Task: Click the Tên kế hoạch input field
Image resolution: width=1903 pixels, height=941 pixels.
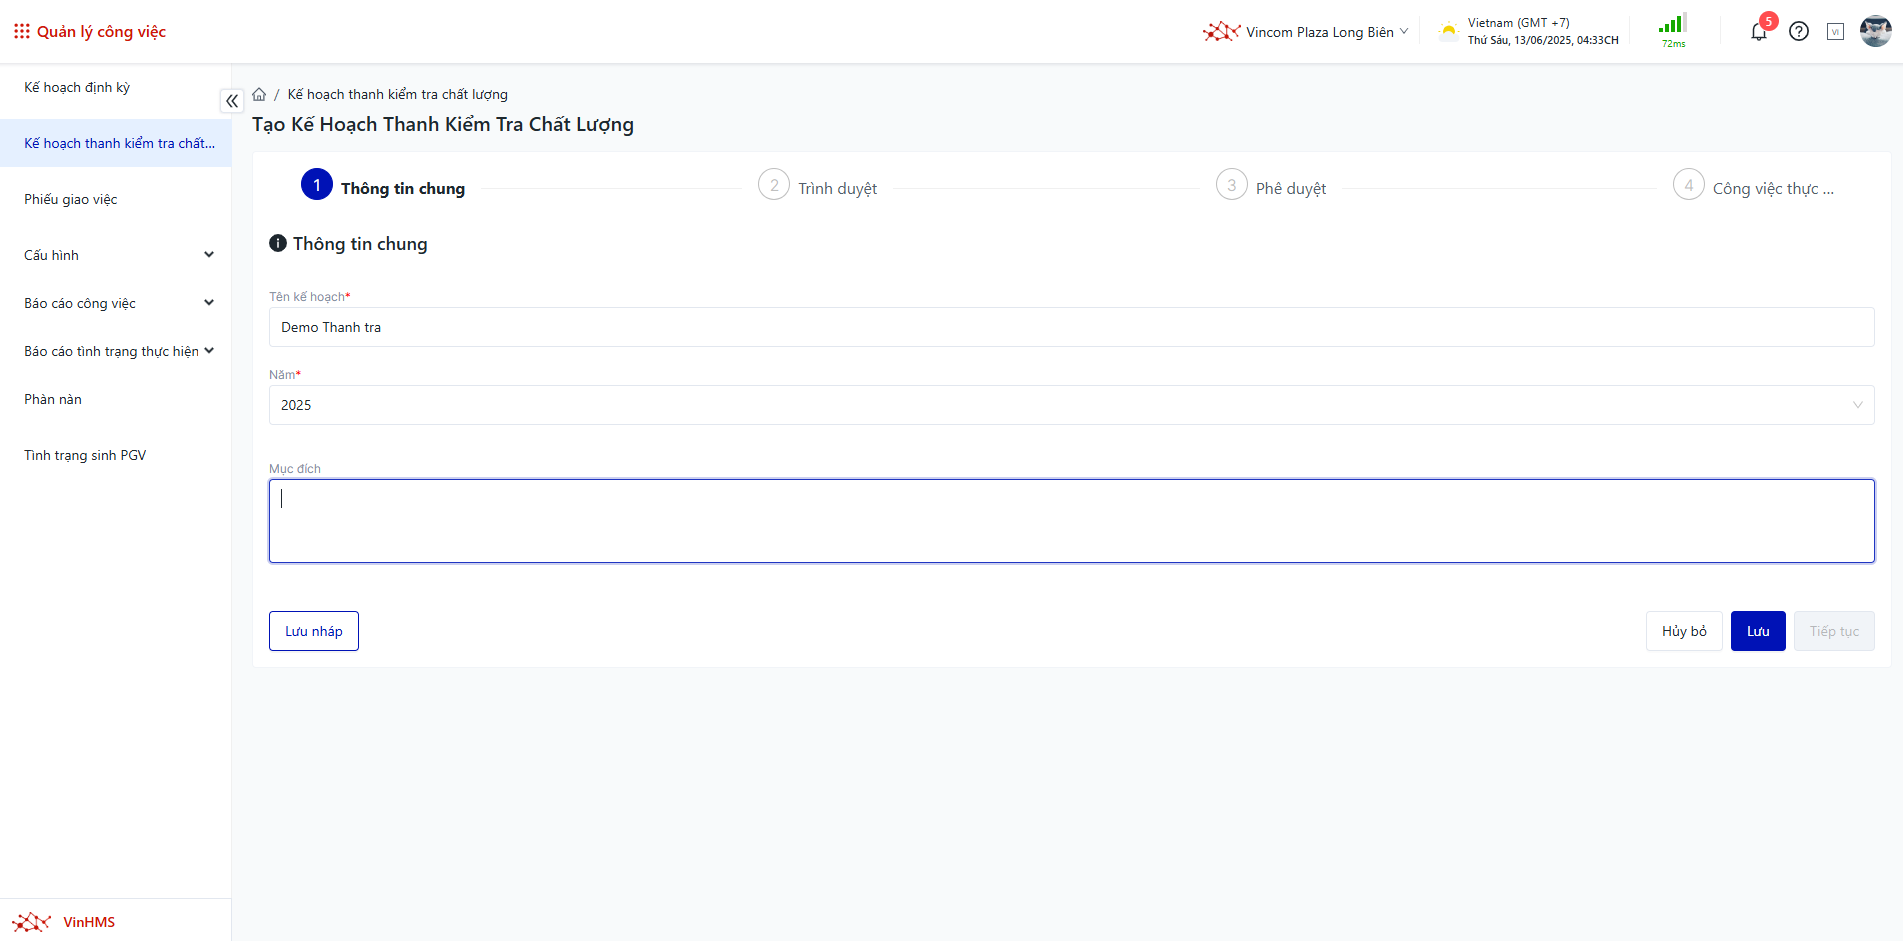Action: [x=1071, y=327]
